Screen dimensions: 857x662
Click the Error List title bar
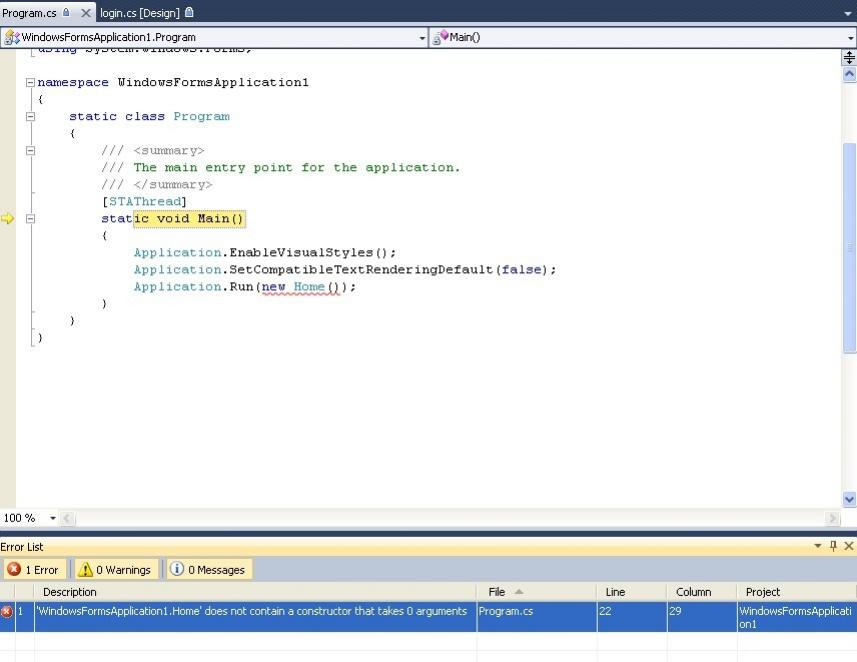pos(404,546)
